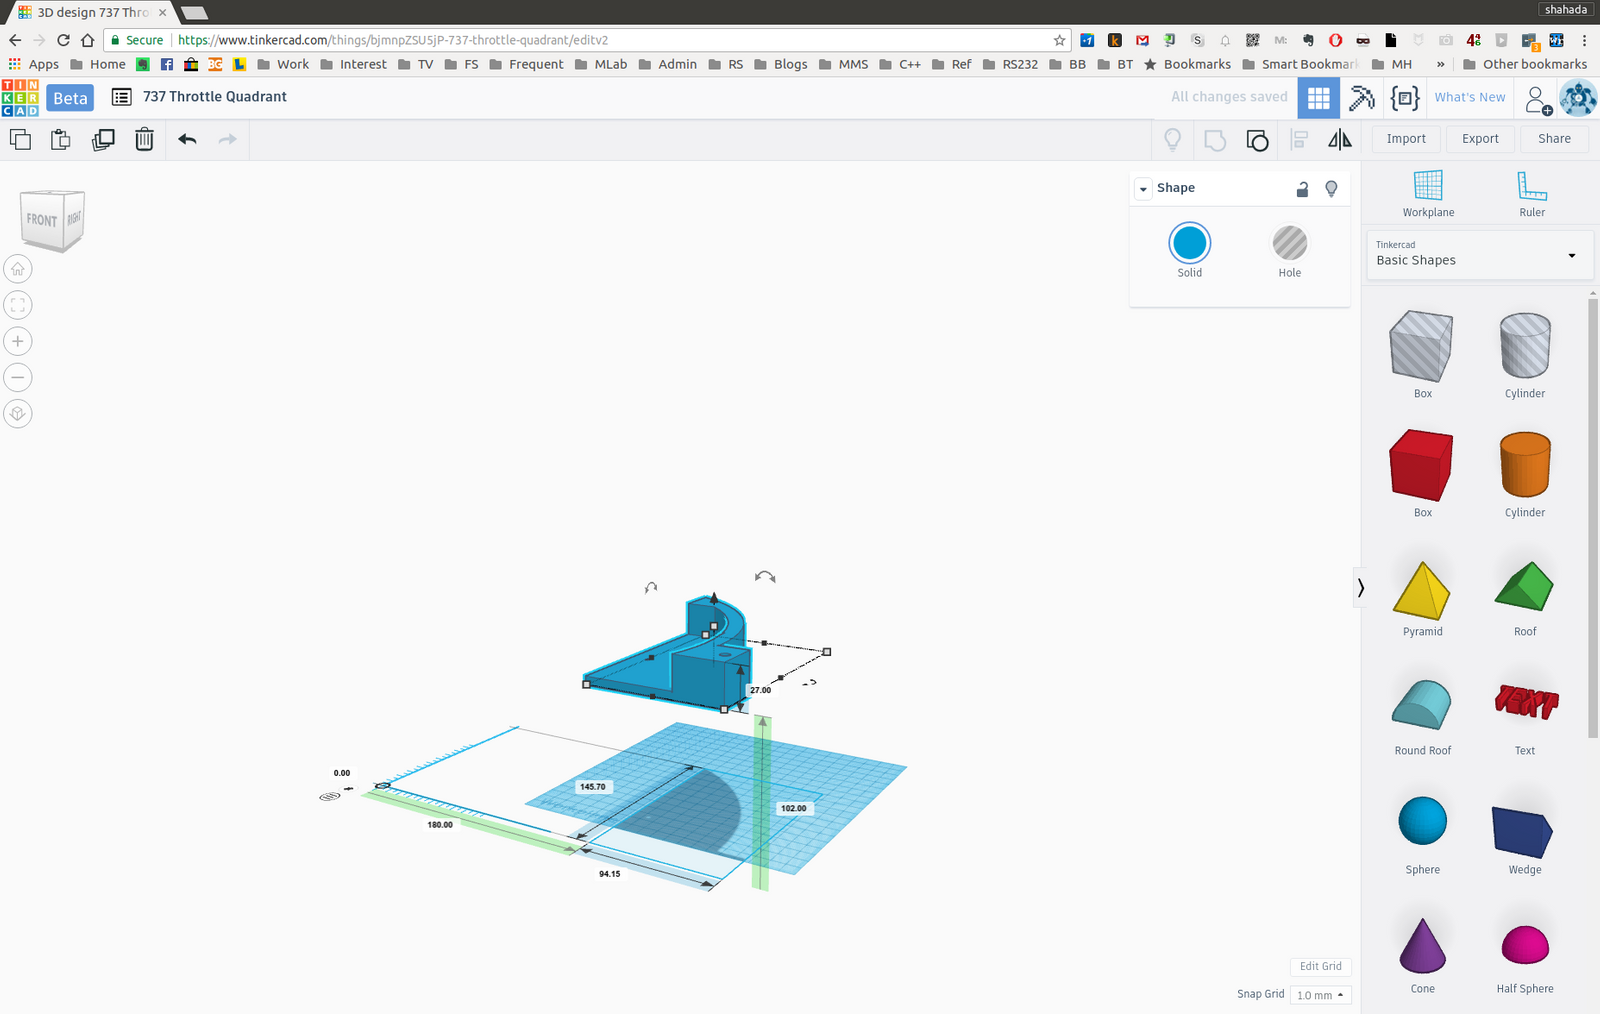Click the Mirror tool icon
Screen dimensions: 1600x1014
(x=1339, y=140)
